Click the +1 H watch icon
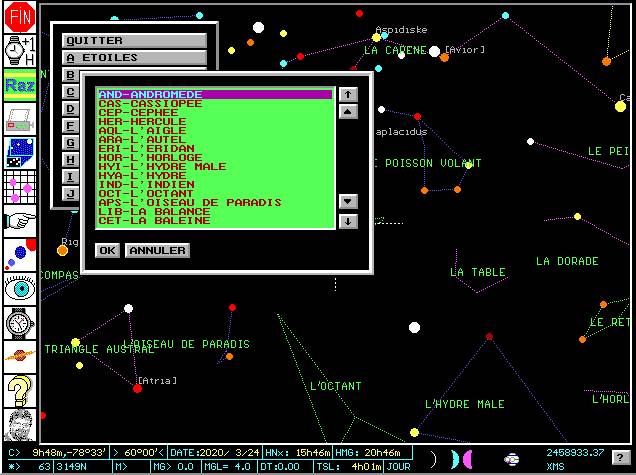This screenshot has height=475, width=636. click(20, 51)
